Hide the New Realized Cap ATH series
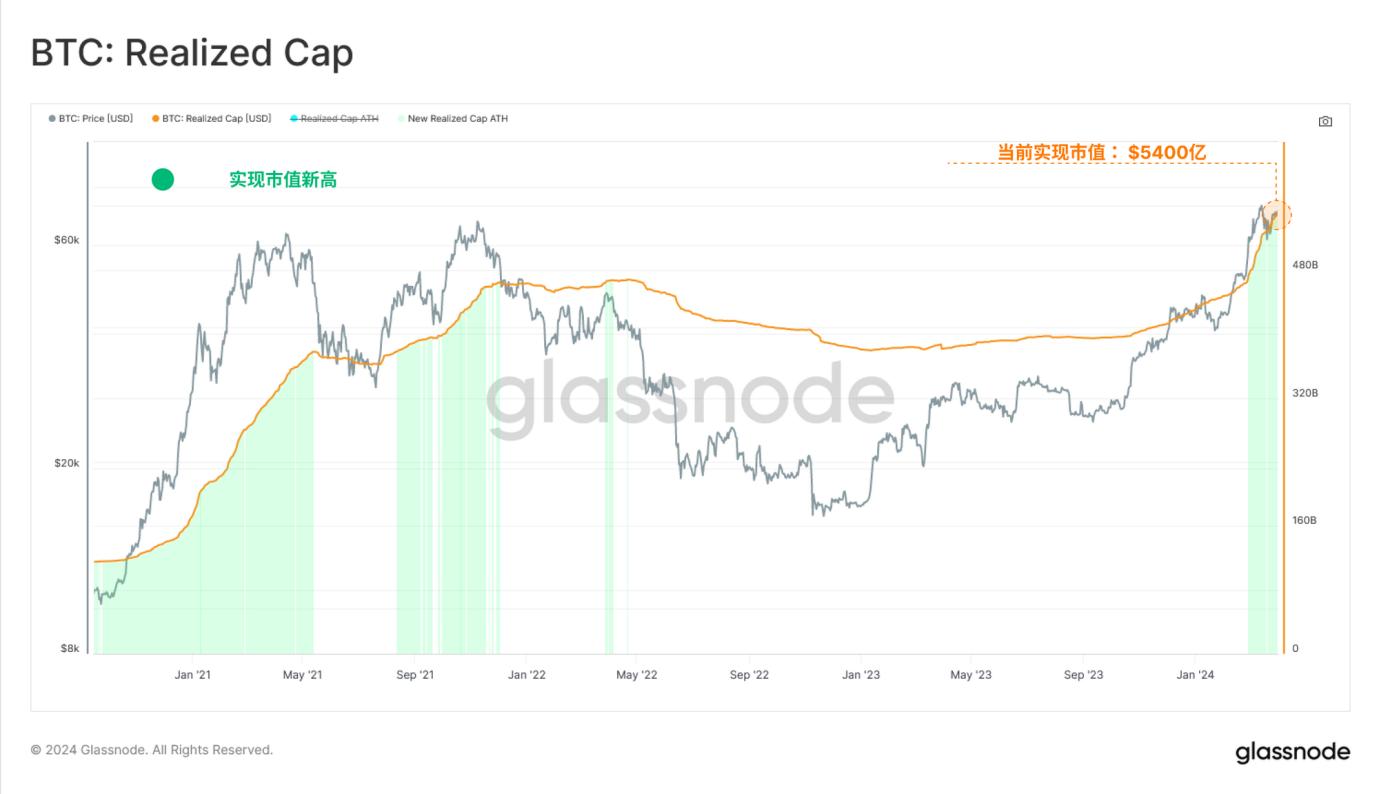 (458, 119)
